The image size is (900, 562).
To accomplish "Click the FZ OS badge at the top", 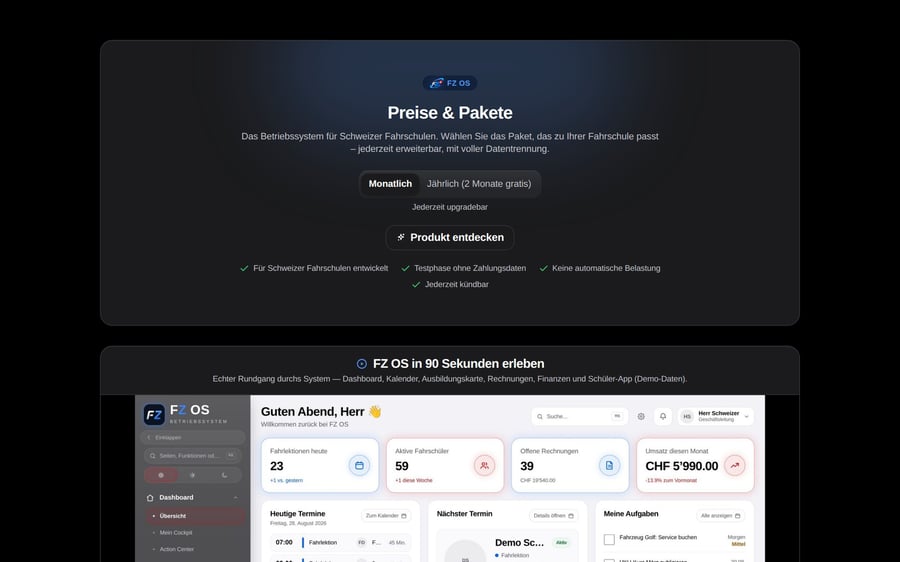I will (450, 83).
